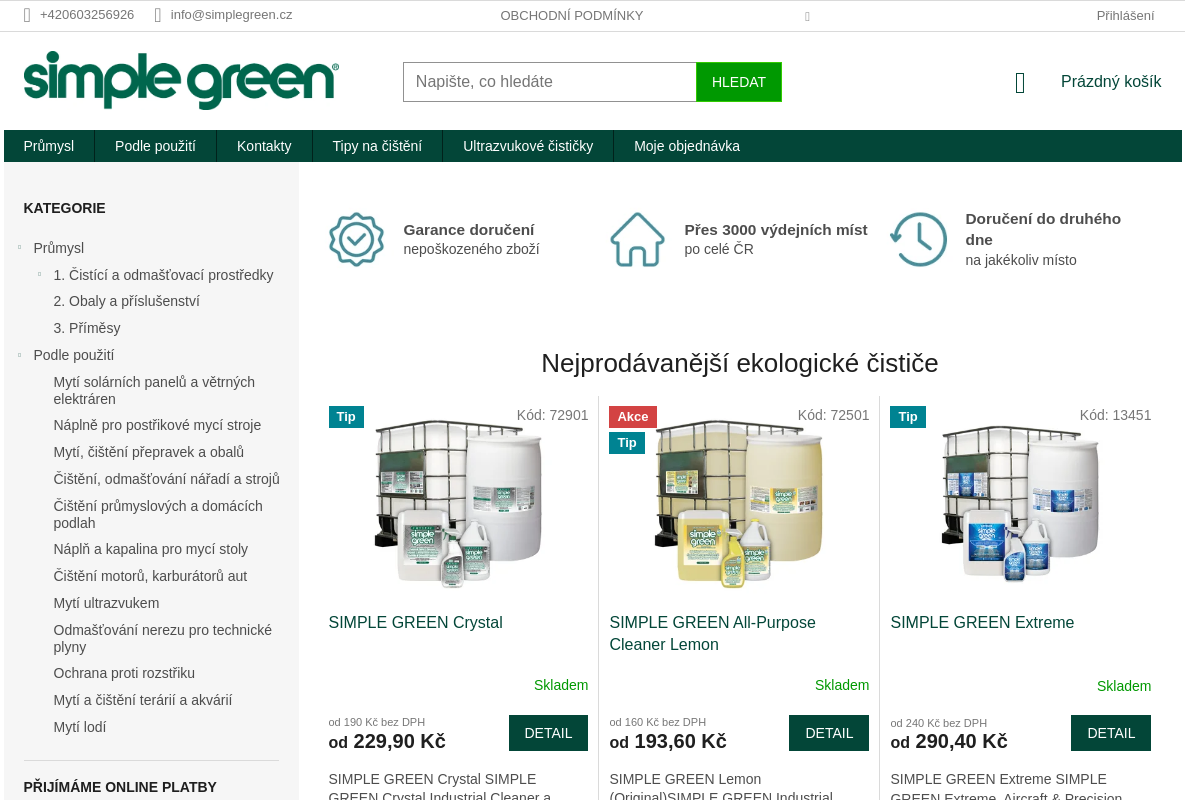Open SIMPLE GREEN All-Purpose Cleaner Lemon title

pos(712,634)
